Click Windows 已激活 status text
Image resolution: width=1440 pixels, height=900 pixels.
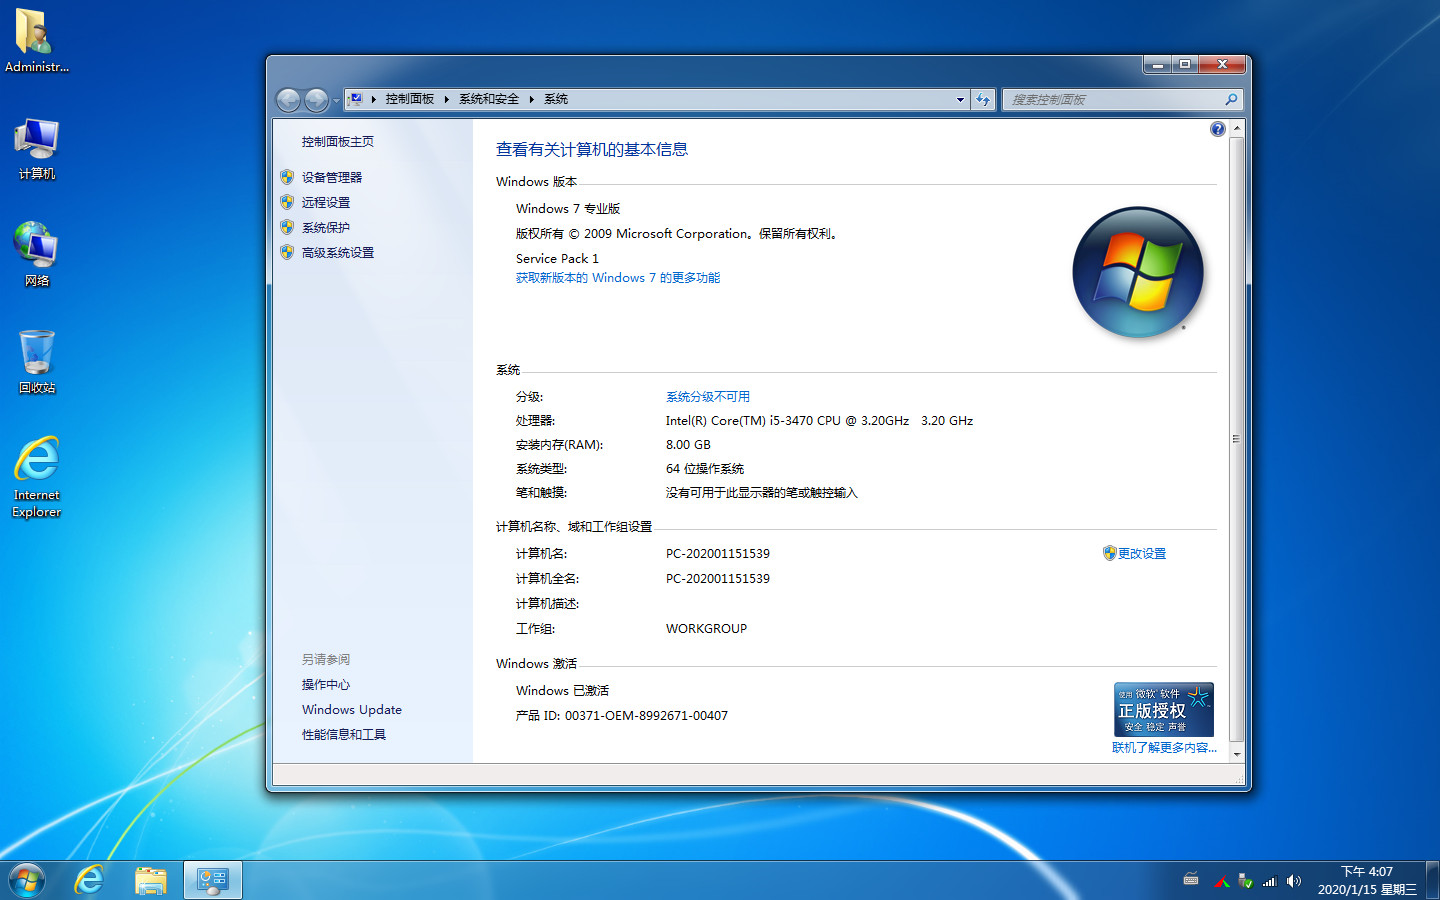click(562, 691)
